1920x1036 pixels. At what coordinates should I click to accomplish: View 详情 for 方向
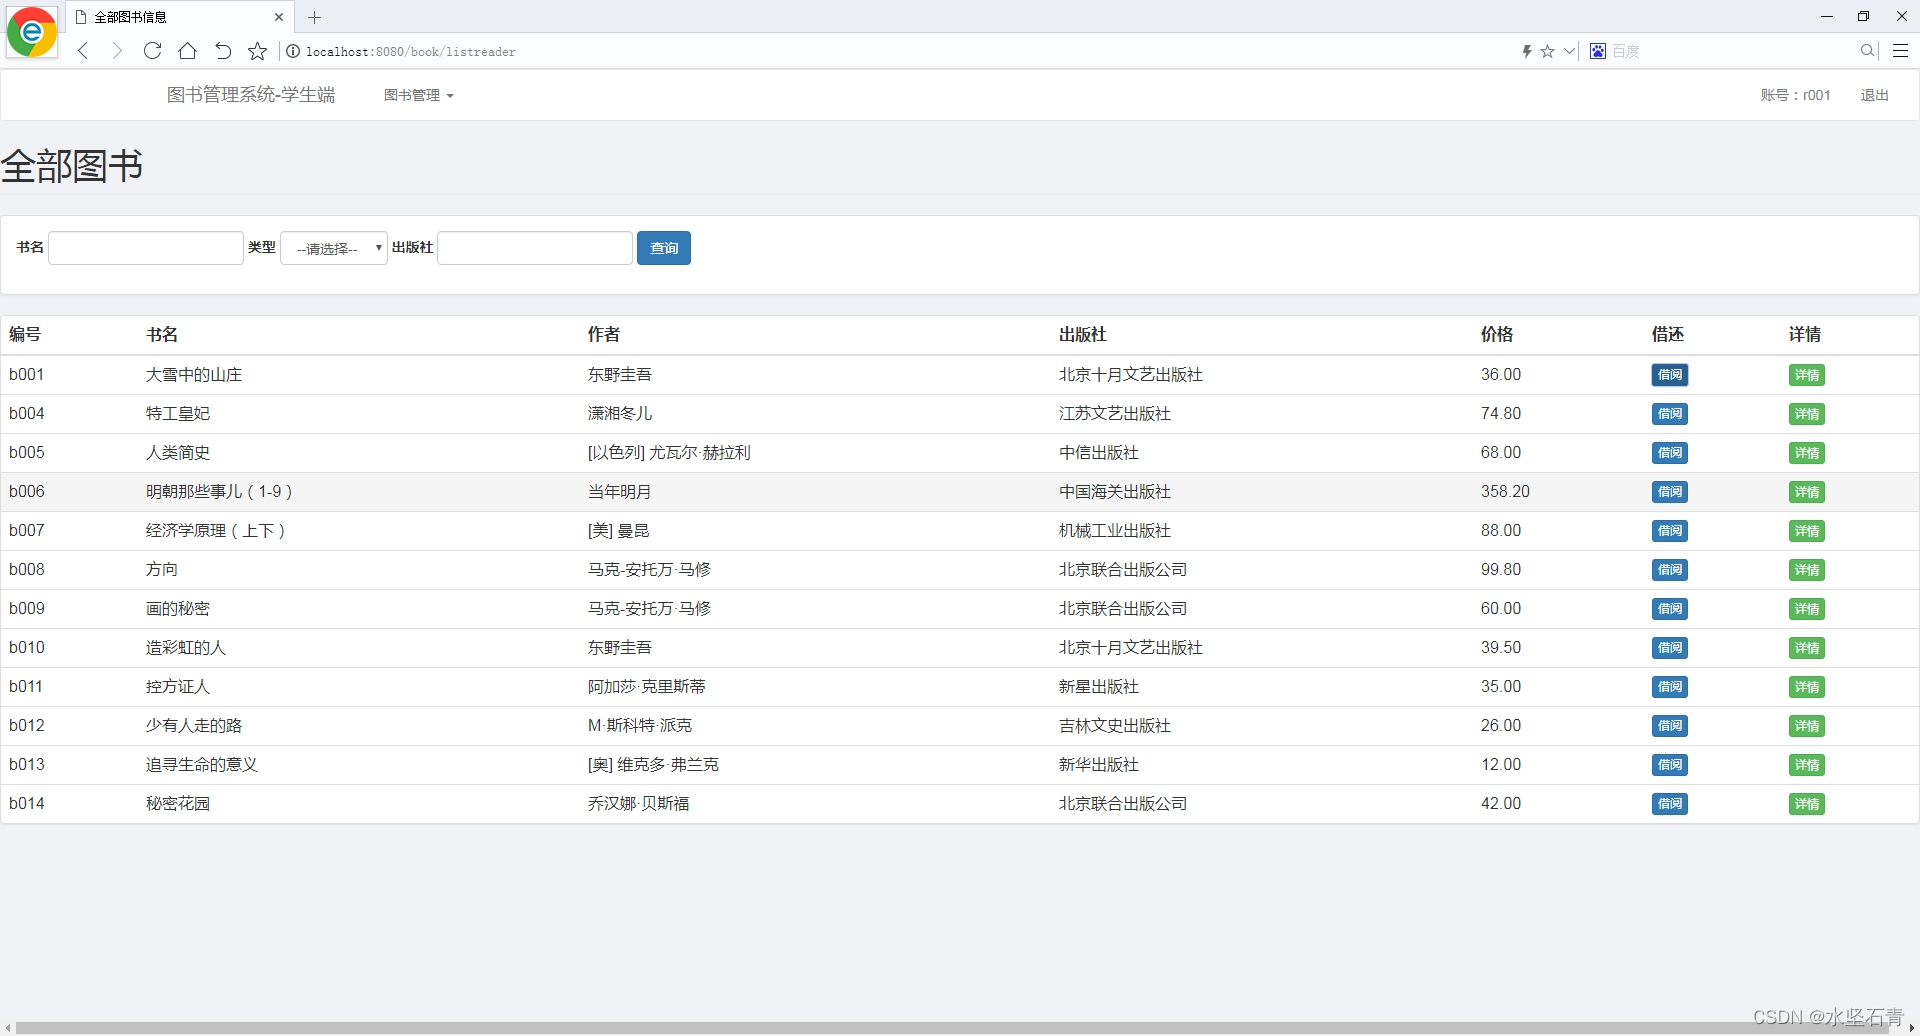click(x=1806, y=570)
